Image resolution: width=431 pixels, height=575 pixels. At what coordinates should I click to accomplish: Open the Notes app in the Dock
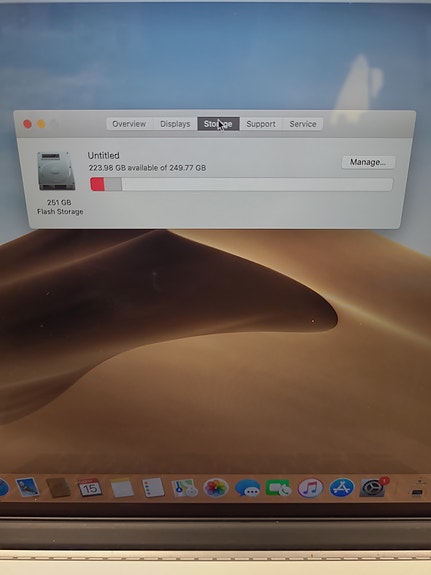(x=121, y=488)
